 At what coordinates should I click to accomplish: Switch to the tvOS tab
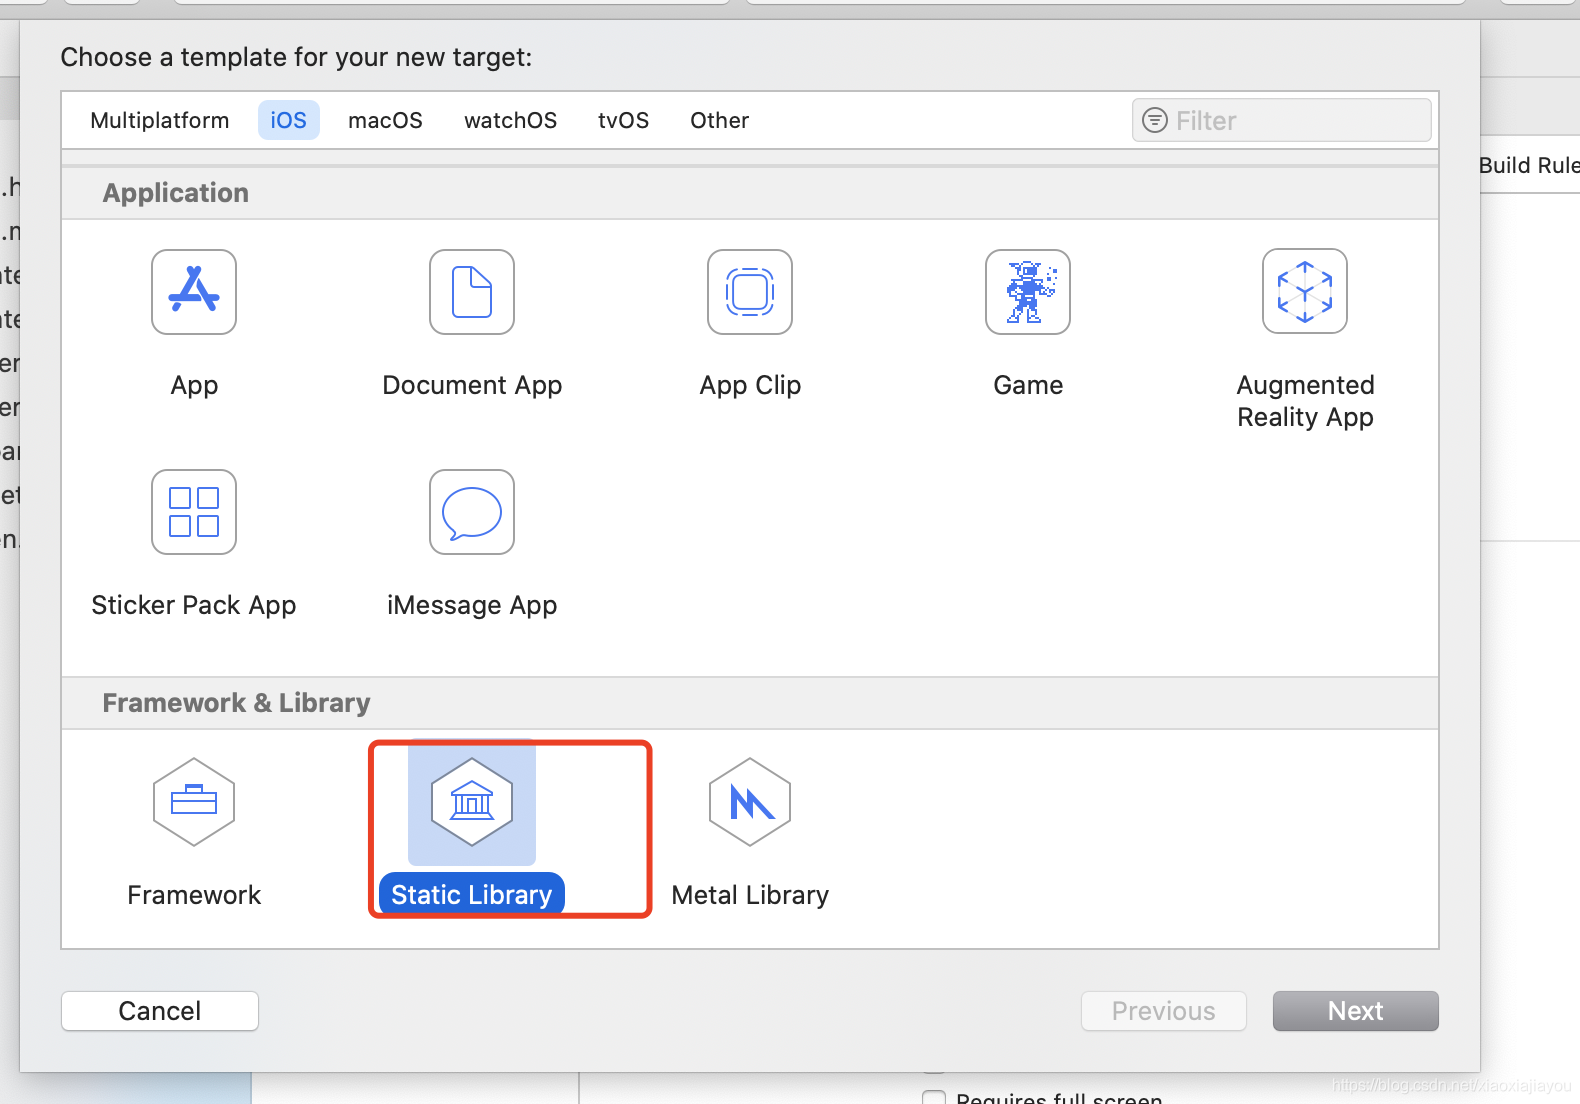click(x=624, y=120)
